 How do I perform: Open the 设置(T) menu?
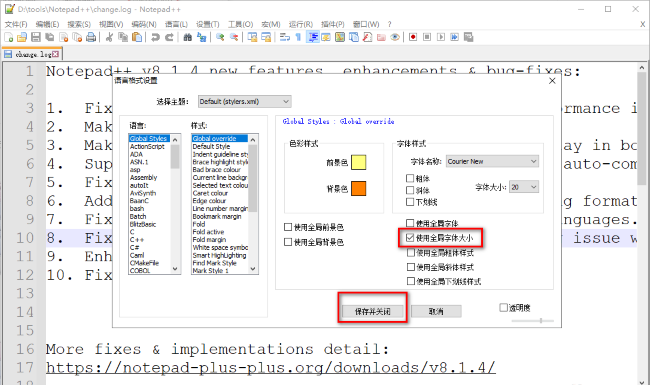207,24
